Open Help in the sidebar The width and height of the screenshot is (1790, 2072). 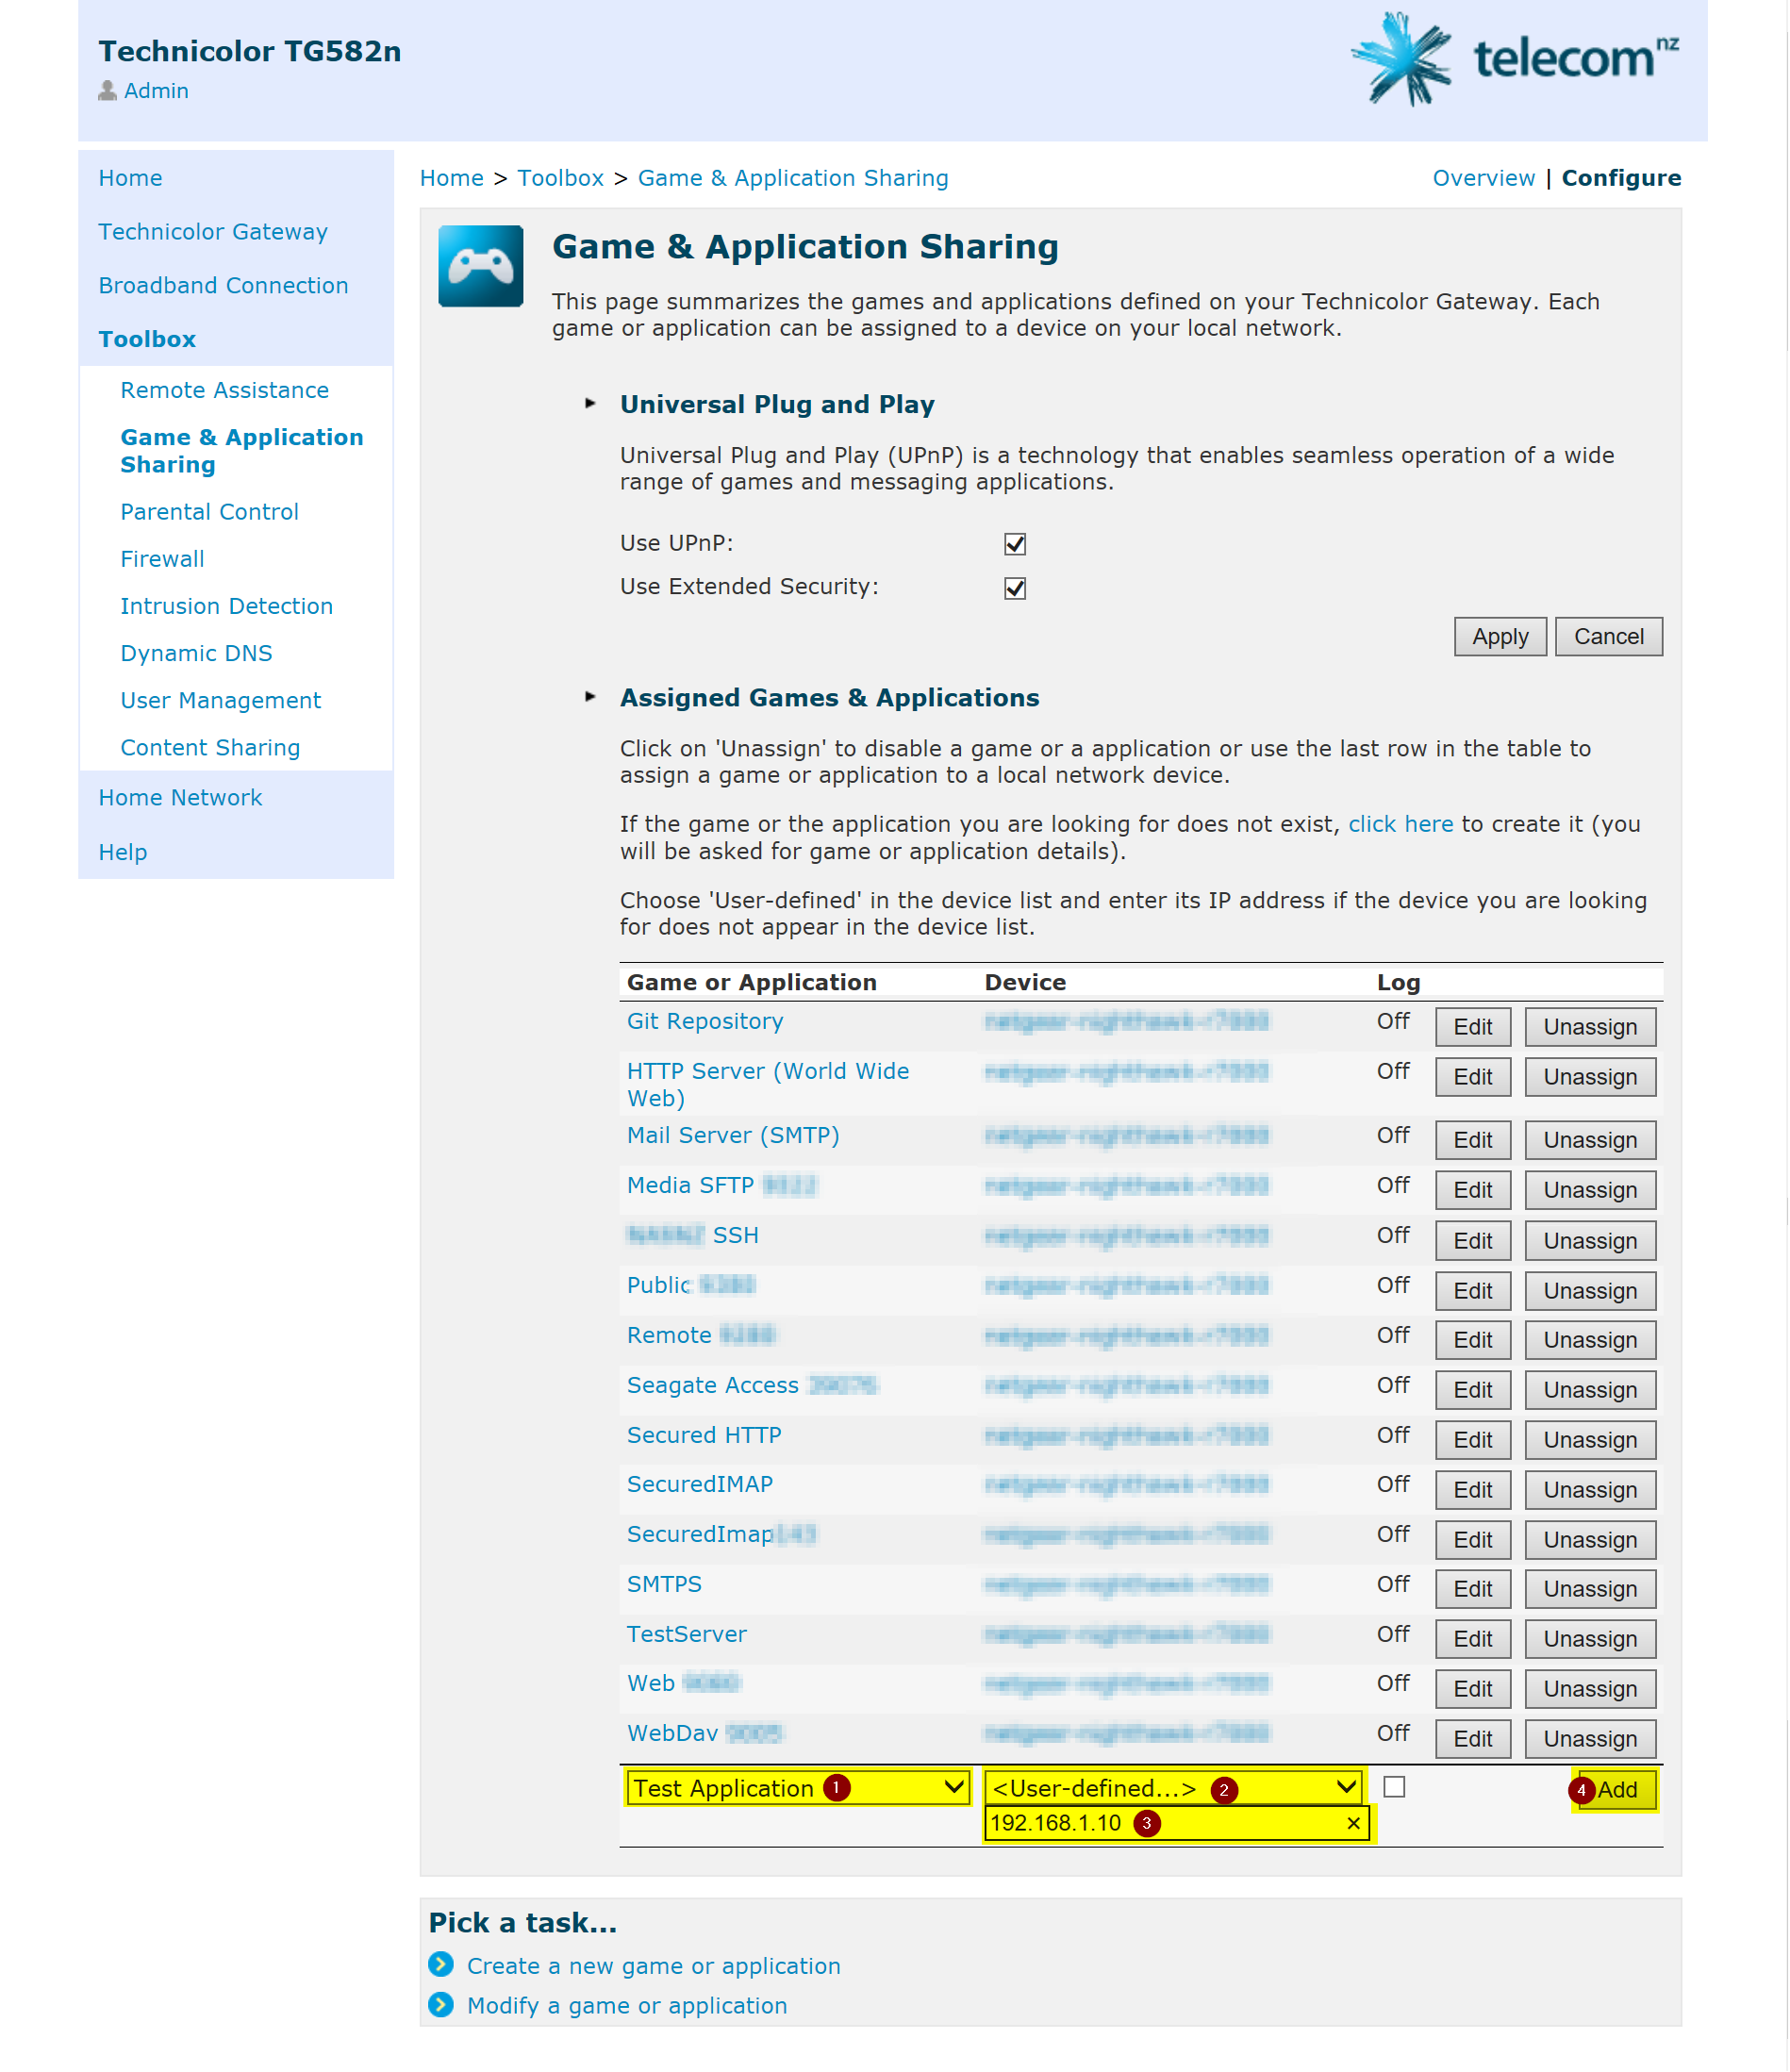pos(122,852)
